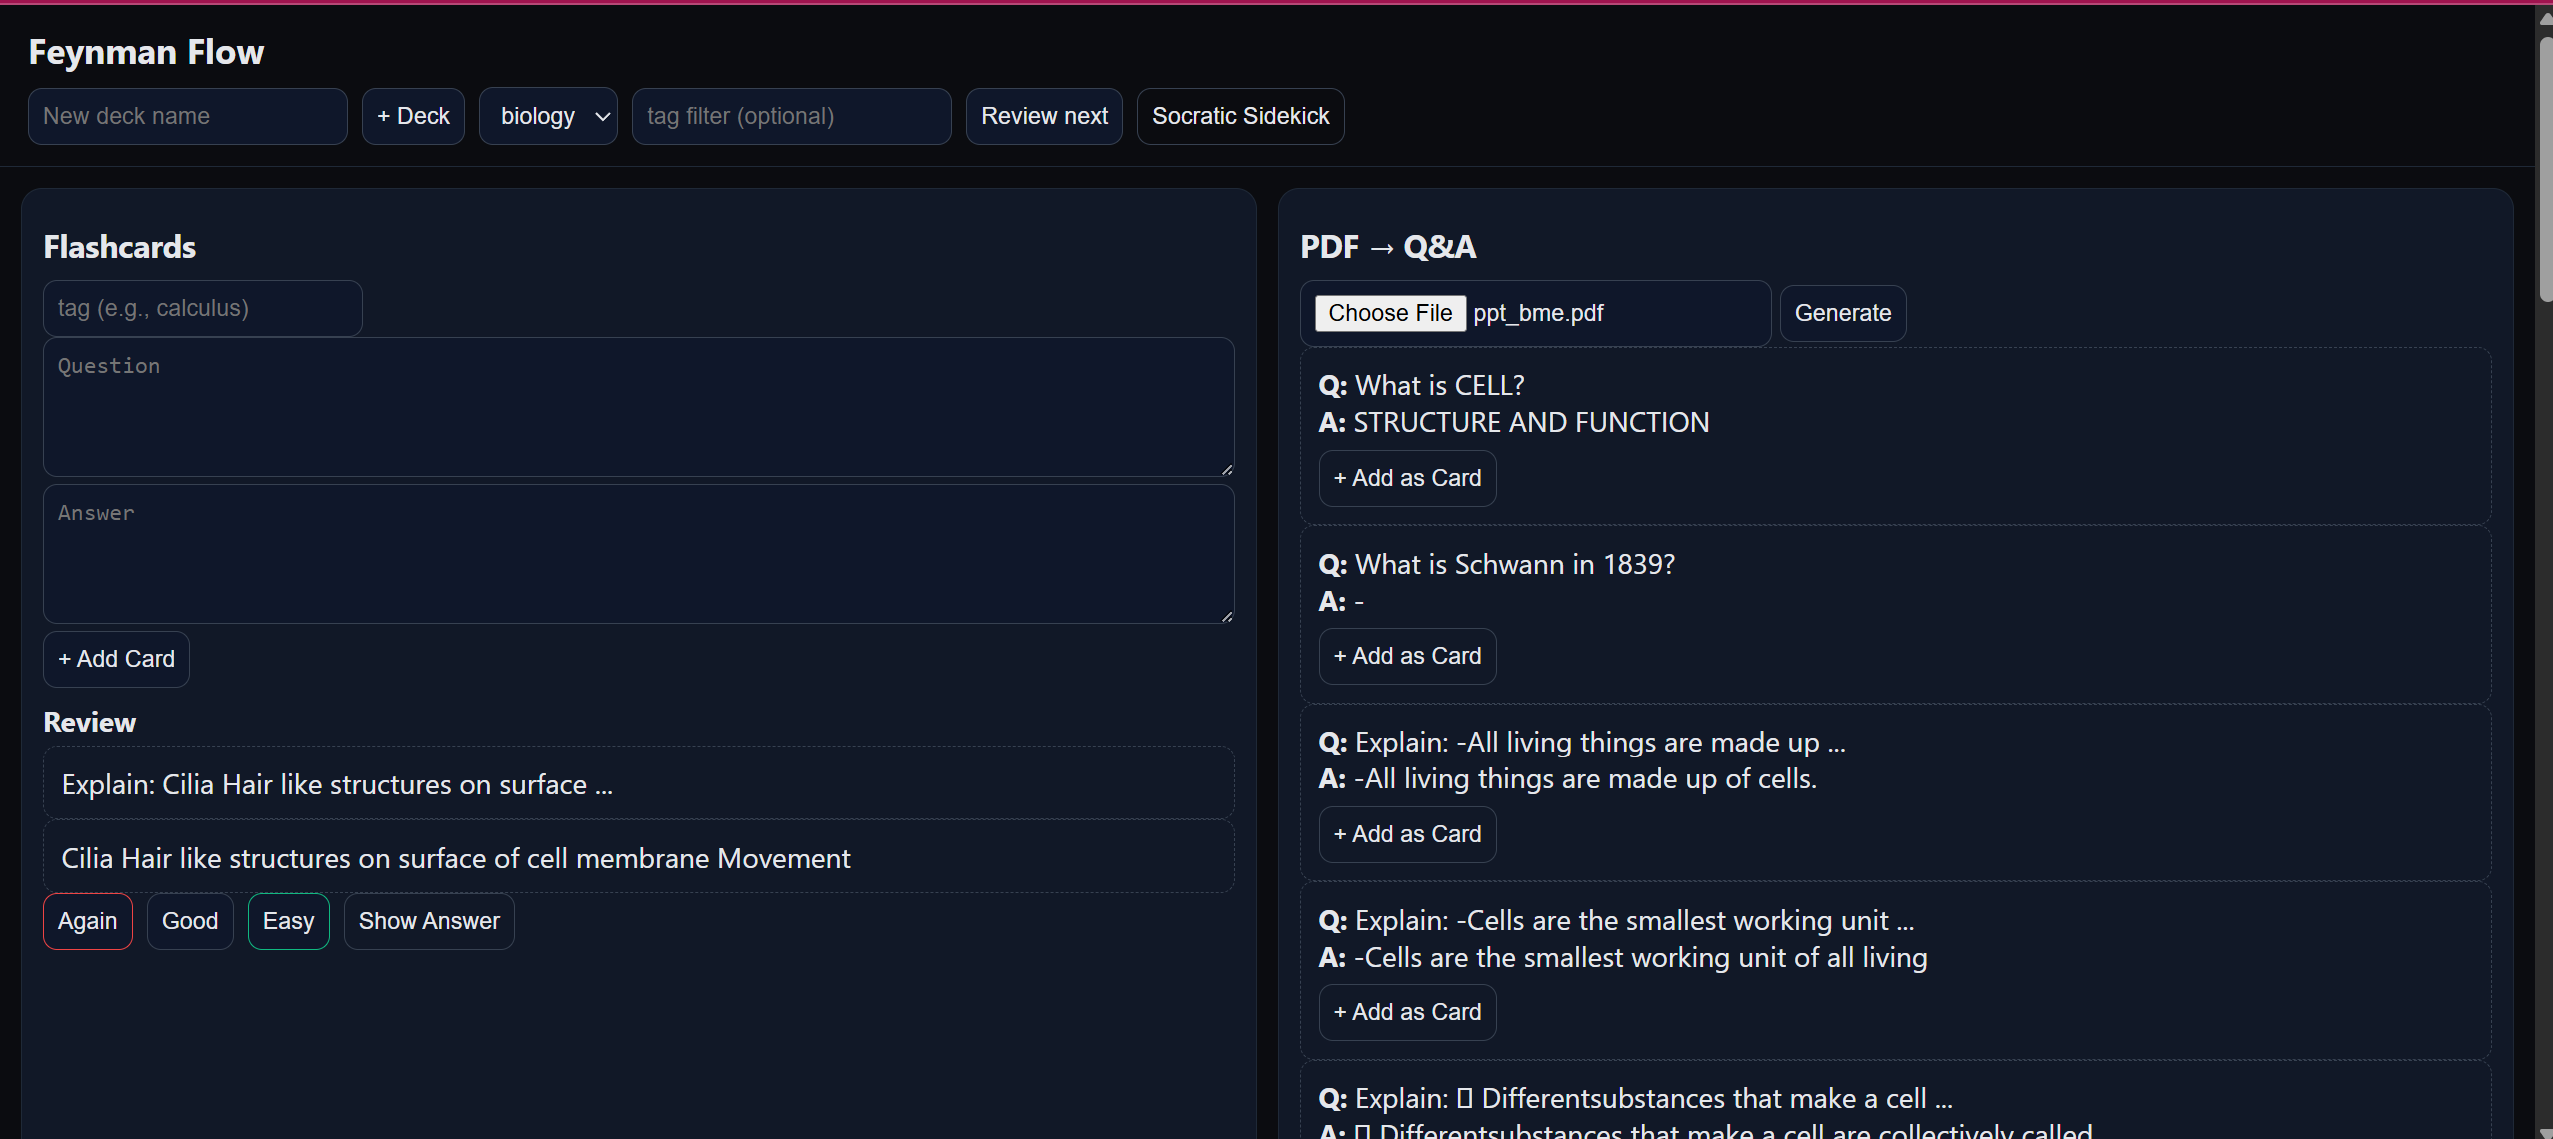Click the + Deck button
Screen dimensions: 2553x1139
point(413,116)
